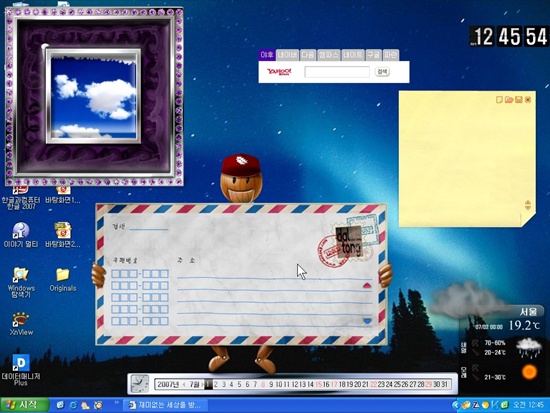Expand hidden system tray icons arrow
The width and height of the screenshot is (550, 413).
coord(455,405)
